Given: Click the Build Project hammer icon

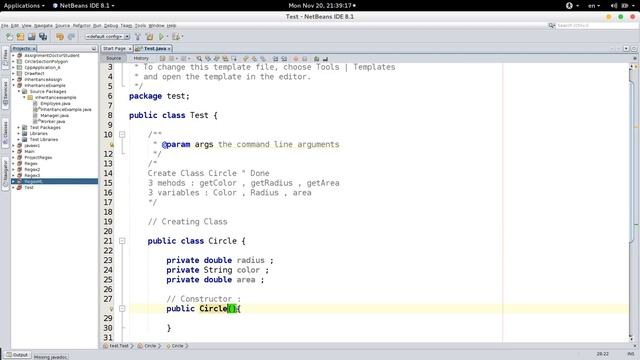Looking at the screenshot, I should click(138, 37).
